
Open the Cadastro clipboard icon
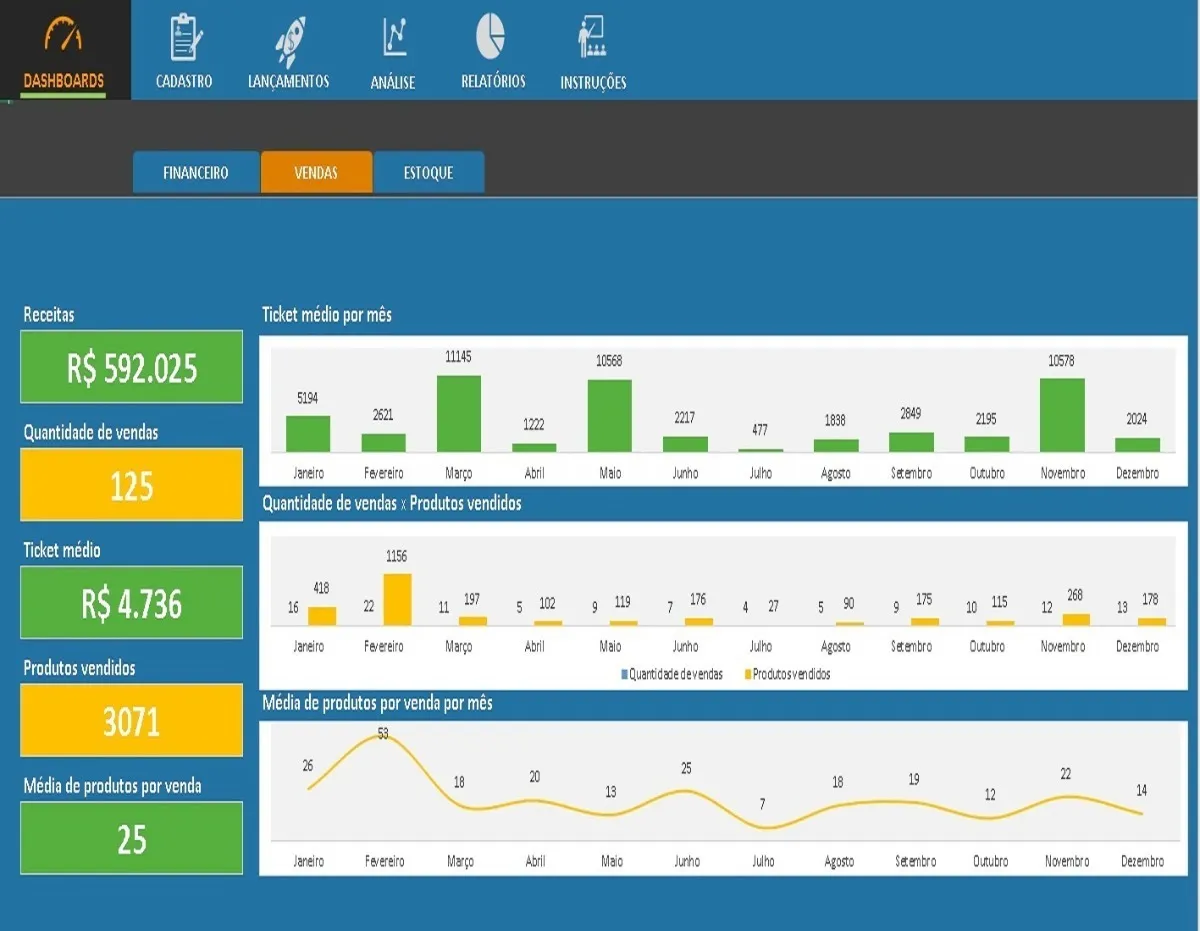click(x=184, y=38)
